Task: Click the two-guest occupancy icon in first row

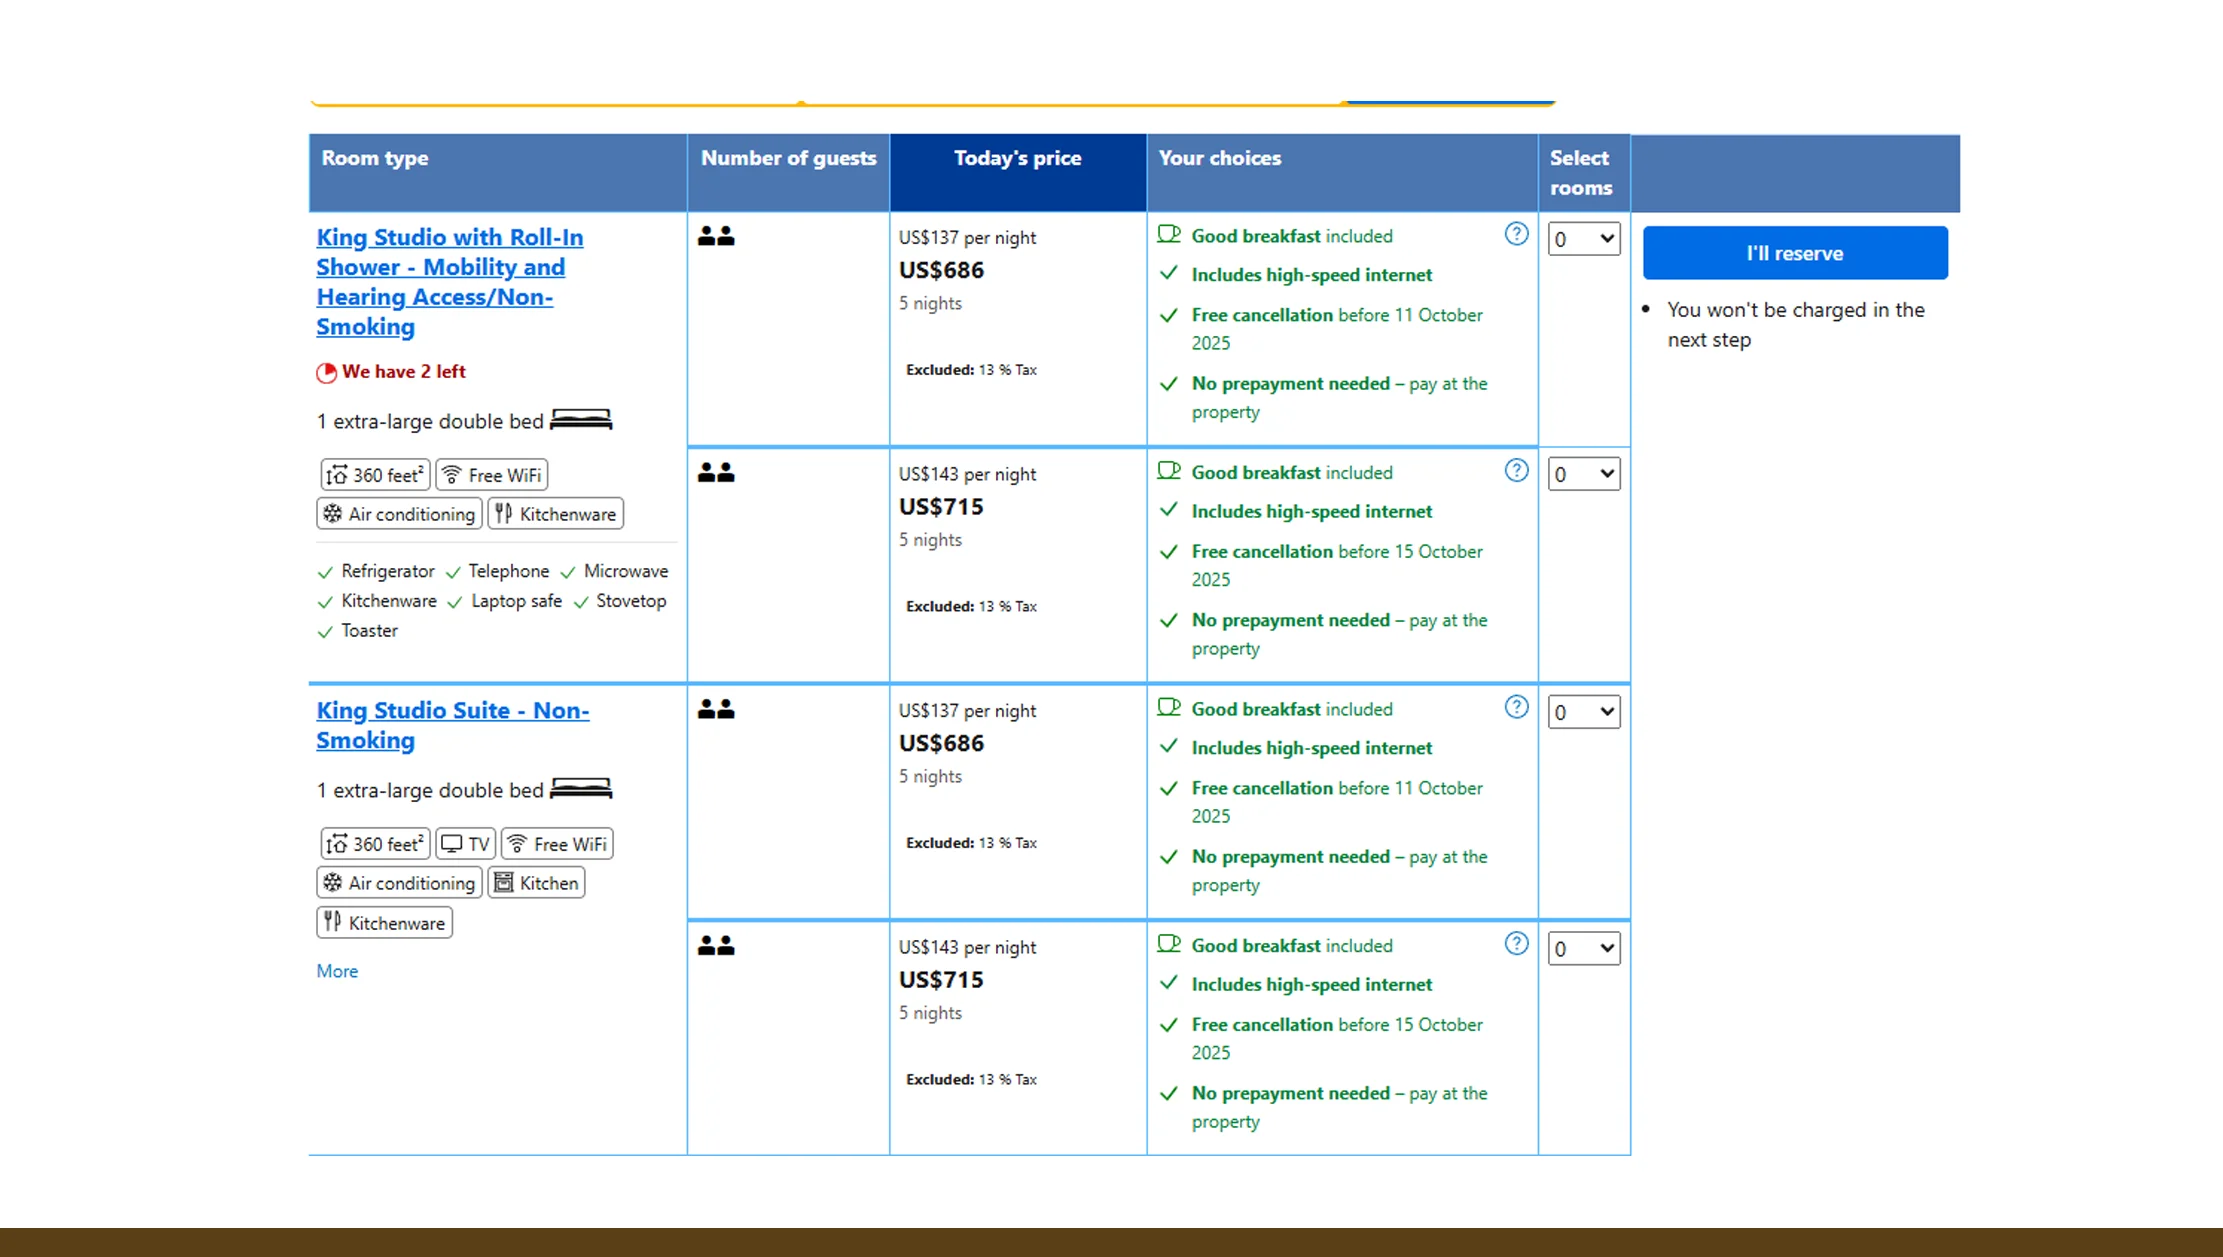Action: (x=716, y=236)
